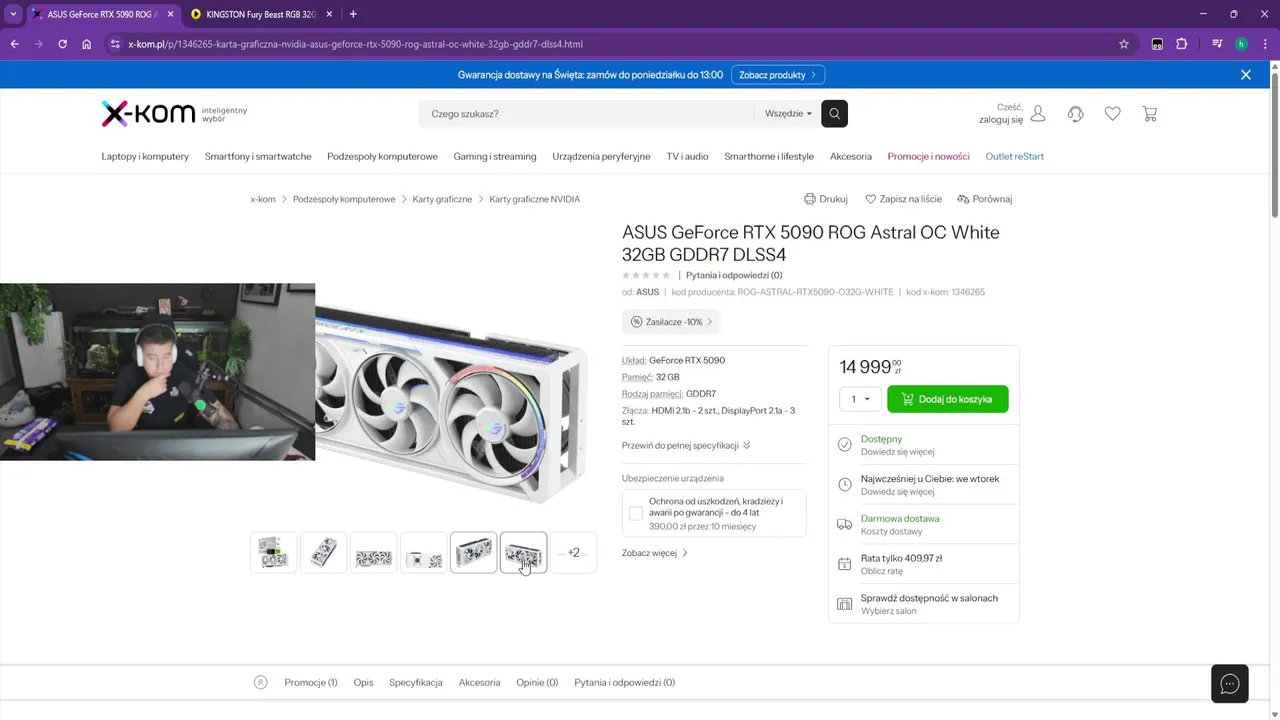Viewport: 1280px width, 720px height.
Task: Open Urządzenia peryferyjne menu
Action: [x=601, y=156]
